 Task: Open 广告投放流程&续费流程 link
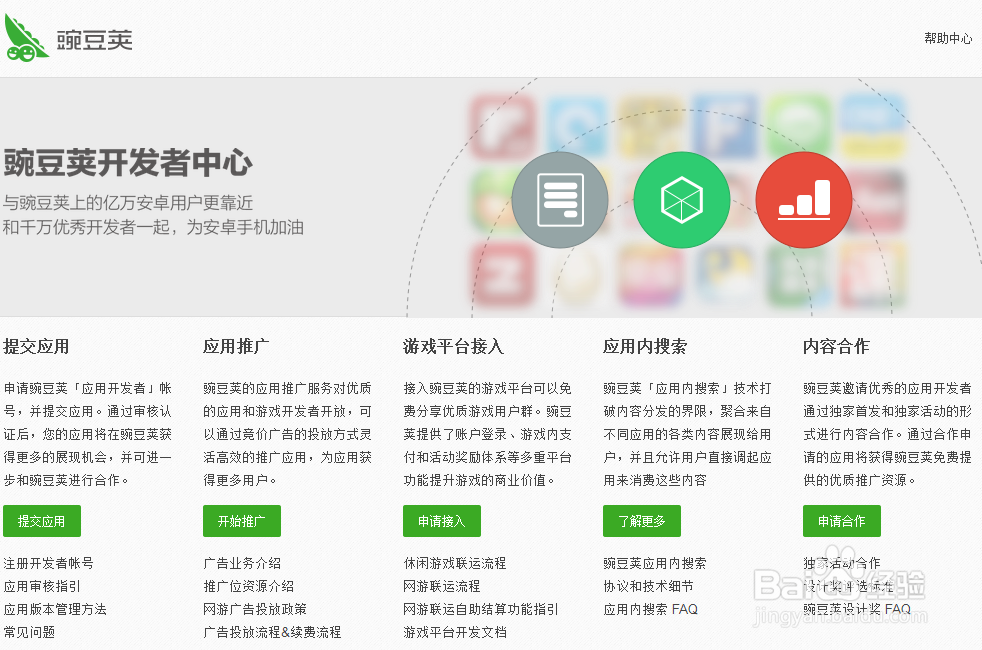pos(272,632)
